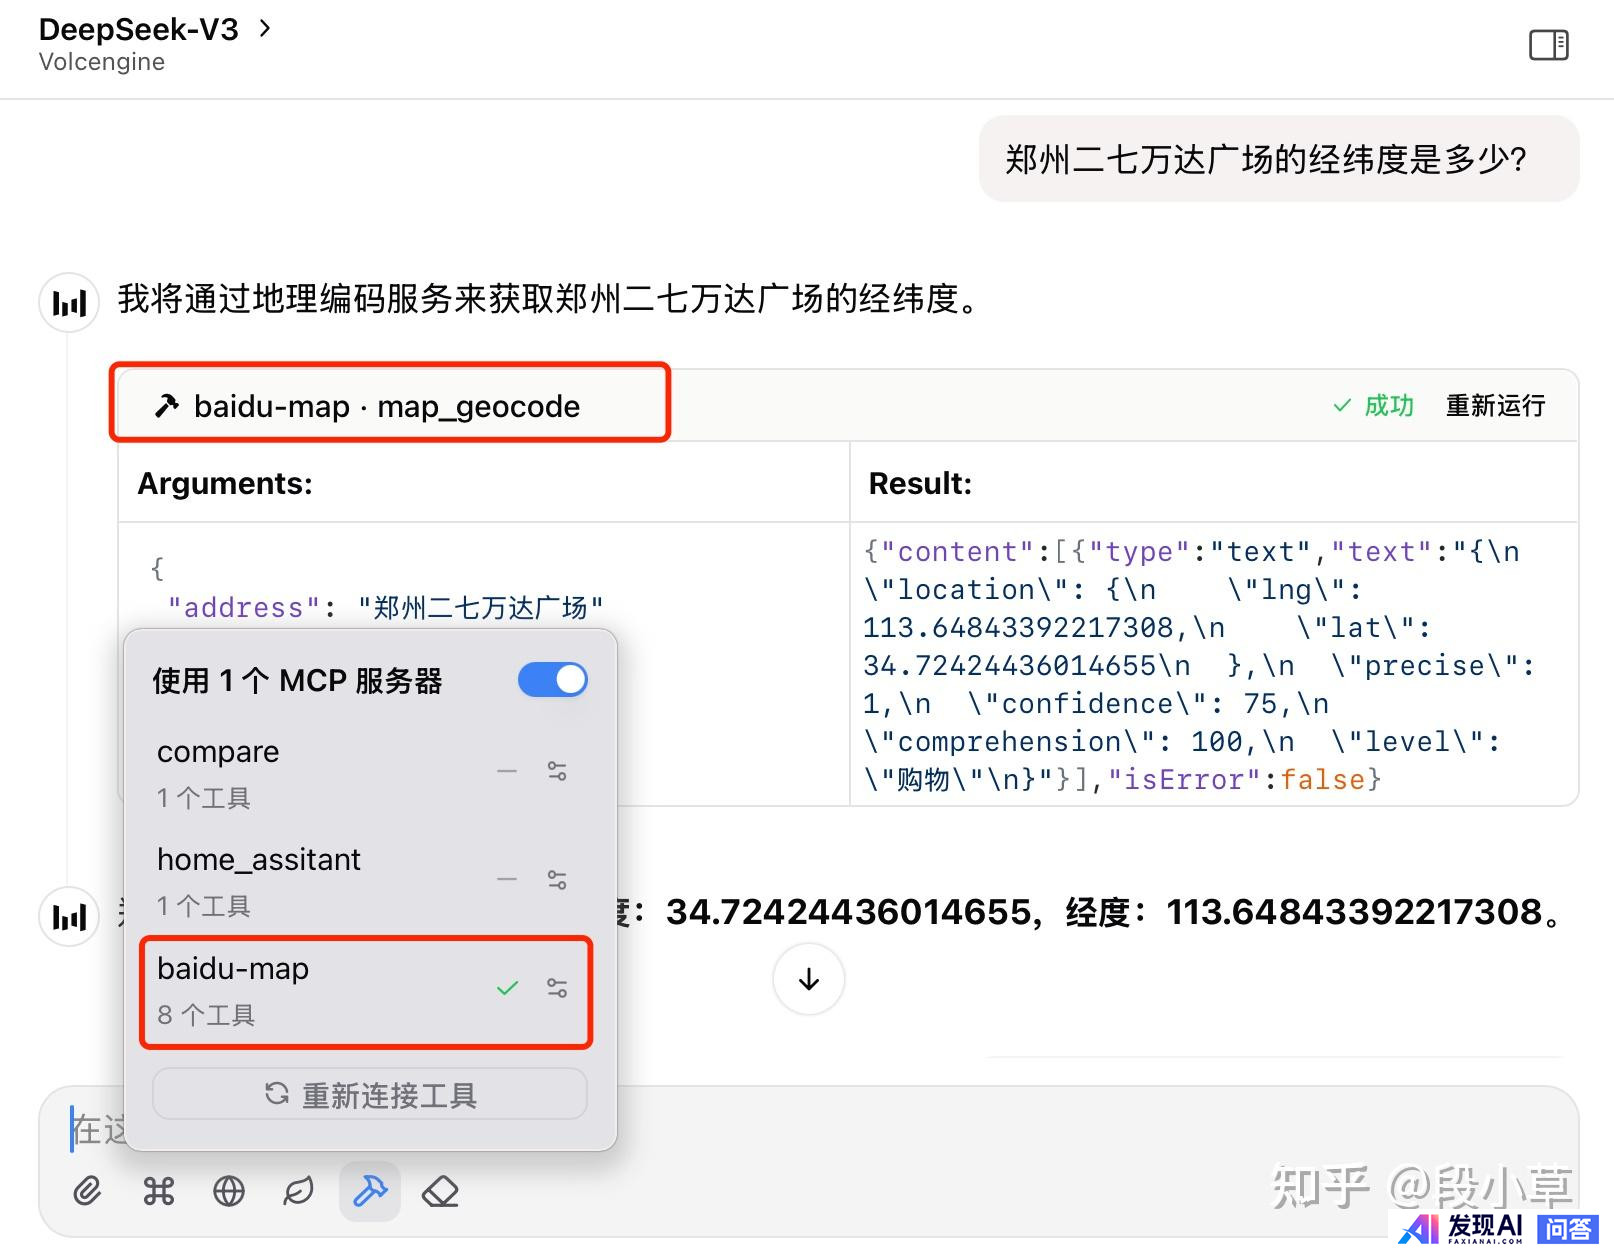The width and height of the screenshot is (1614, 1254).
Task: Click the eraser clear-context icon
Action: (440, 1191)
